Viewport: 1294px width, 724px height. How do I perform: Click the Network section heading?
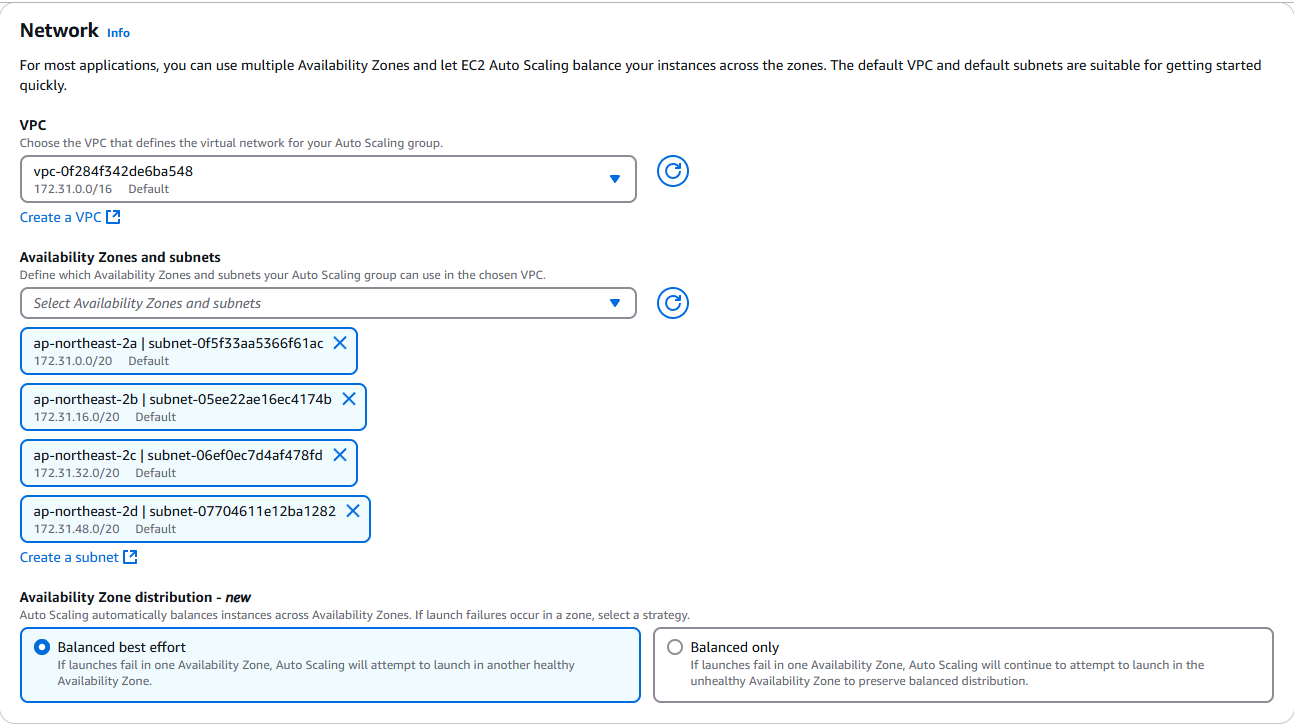click(x=59, y=30)
